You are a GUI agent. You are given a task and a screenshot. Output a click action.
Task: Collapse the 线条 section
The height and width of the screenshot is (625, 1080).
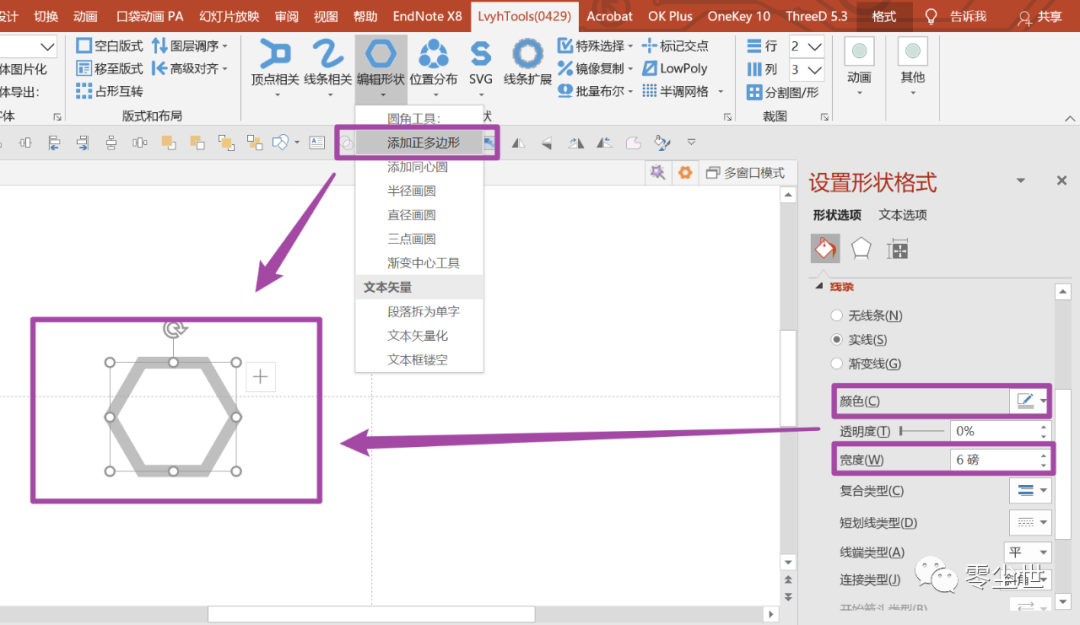tap(819, 286)
